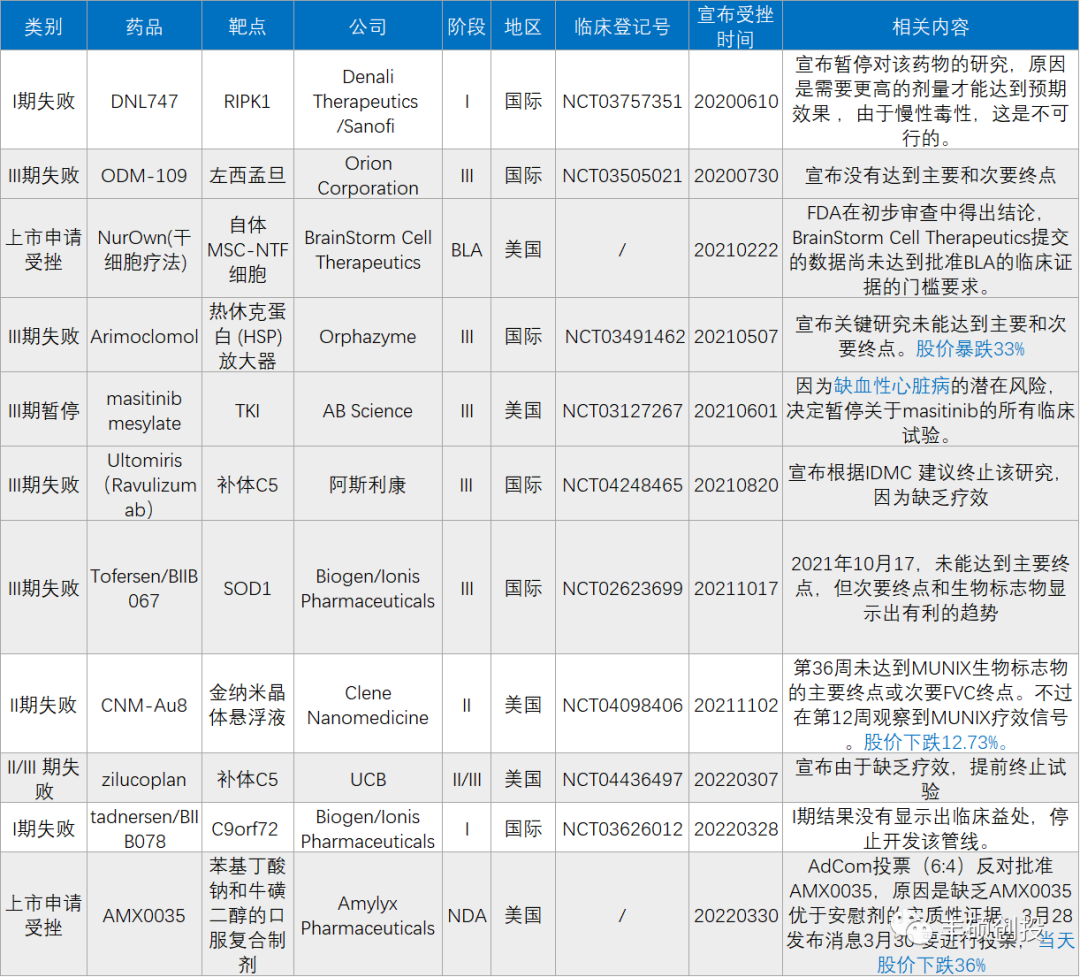This screenshot has width=1080, height=977.
Task: Select the masitinib mesylate drug cell
Action: (x=145, y=411)
